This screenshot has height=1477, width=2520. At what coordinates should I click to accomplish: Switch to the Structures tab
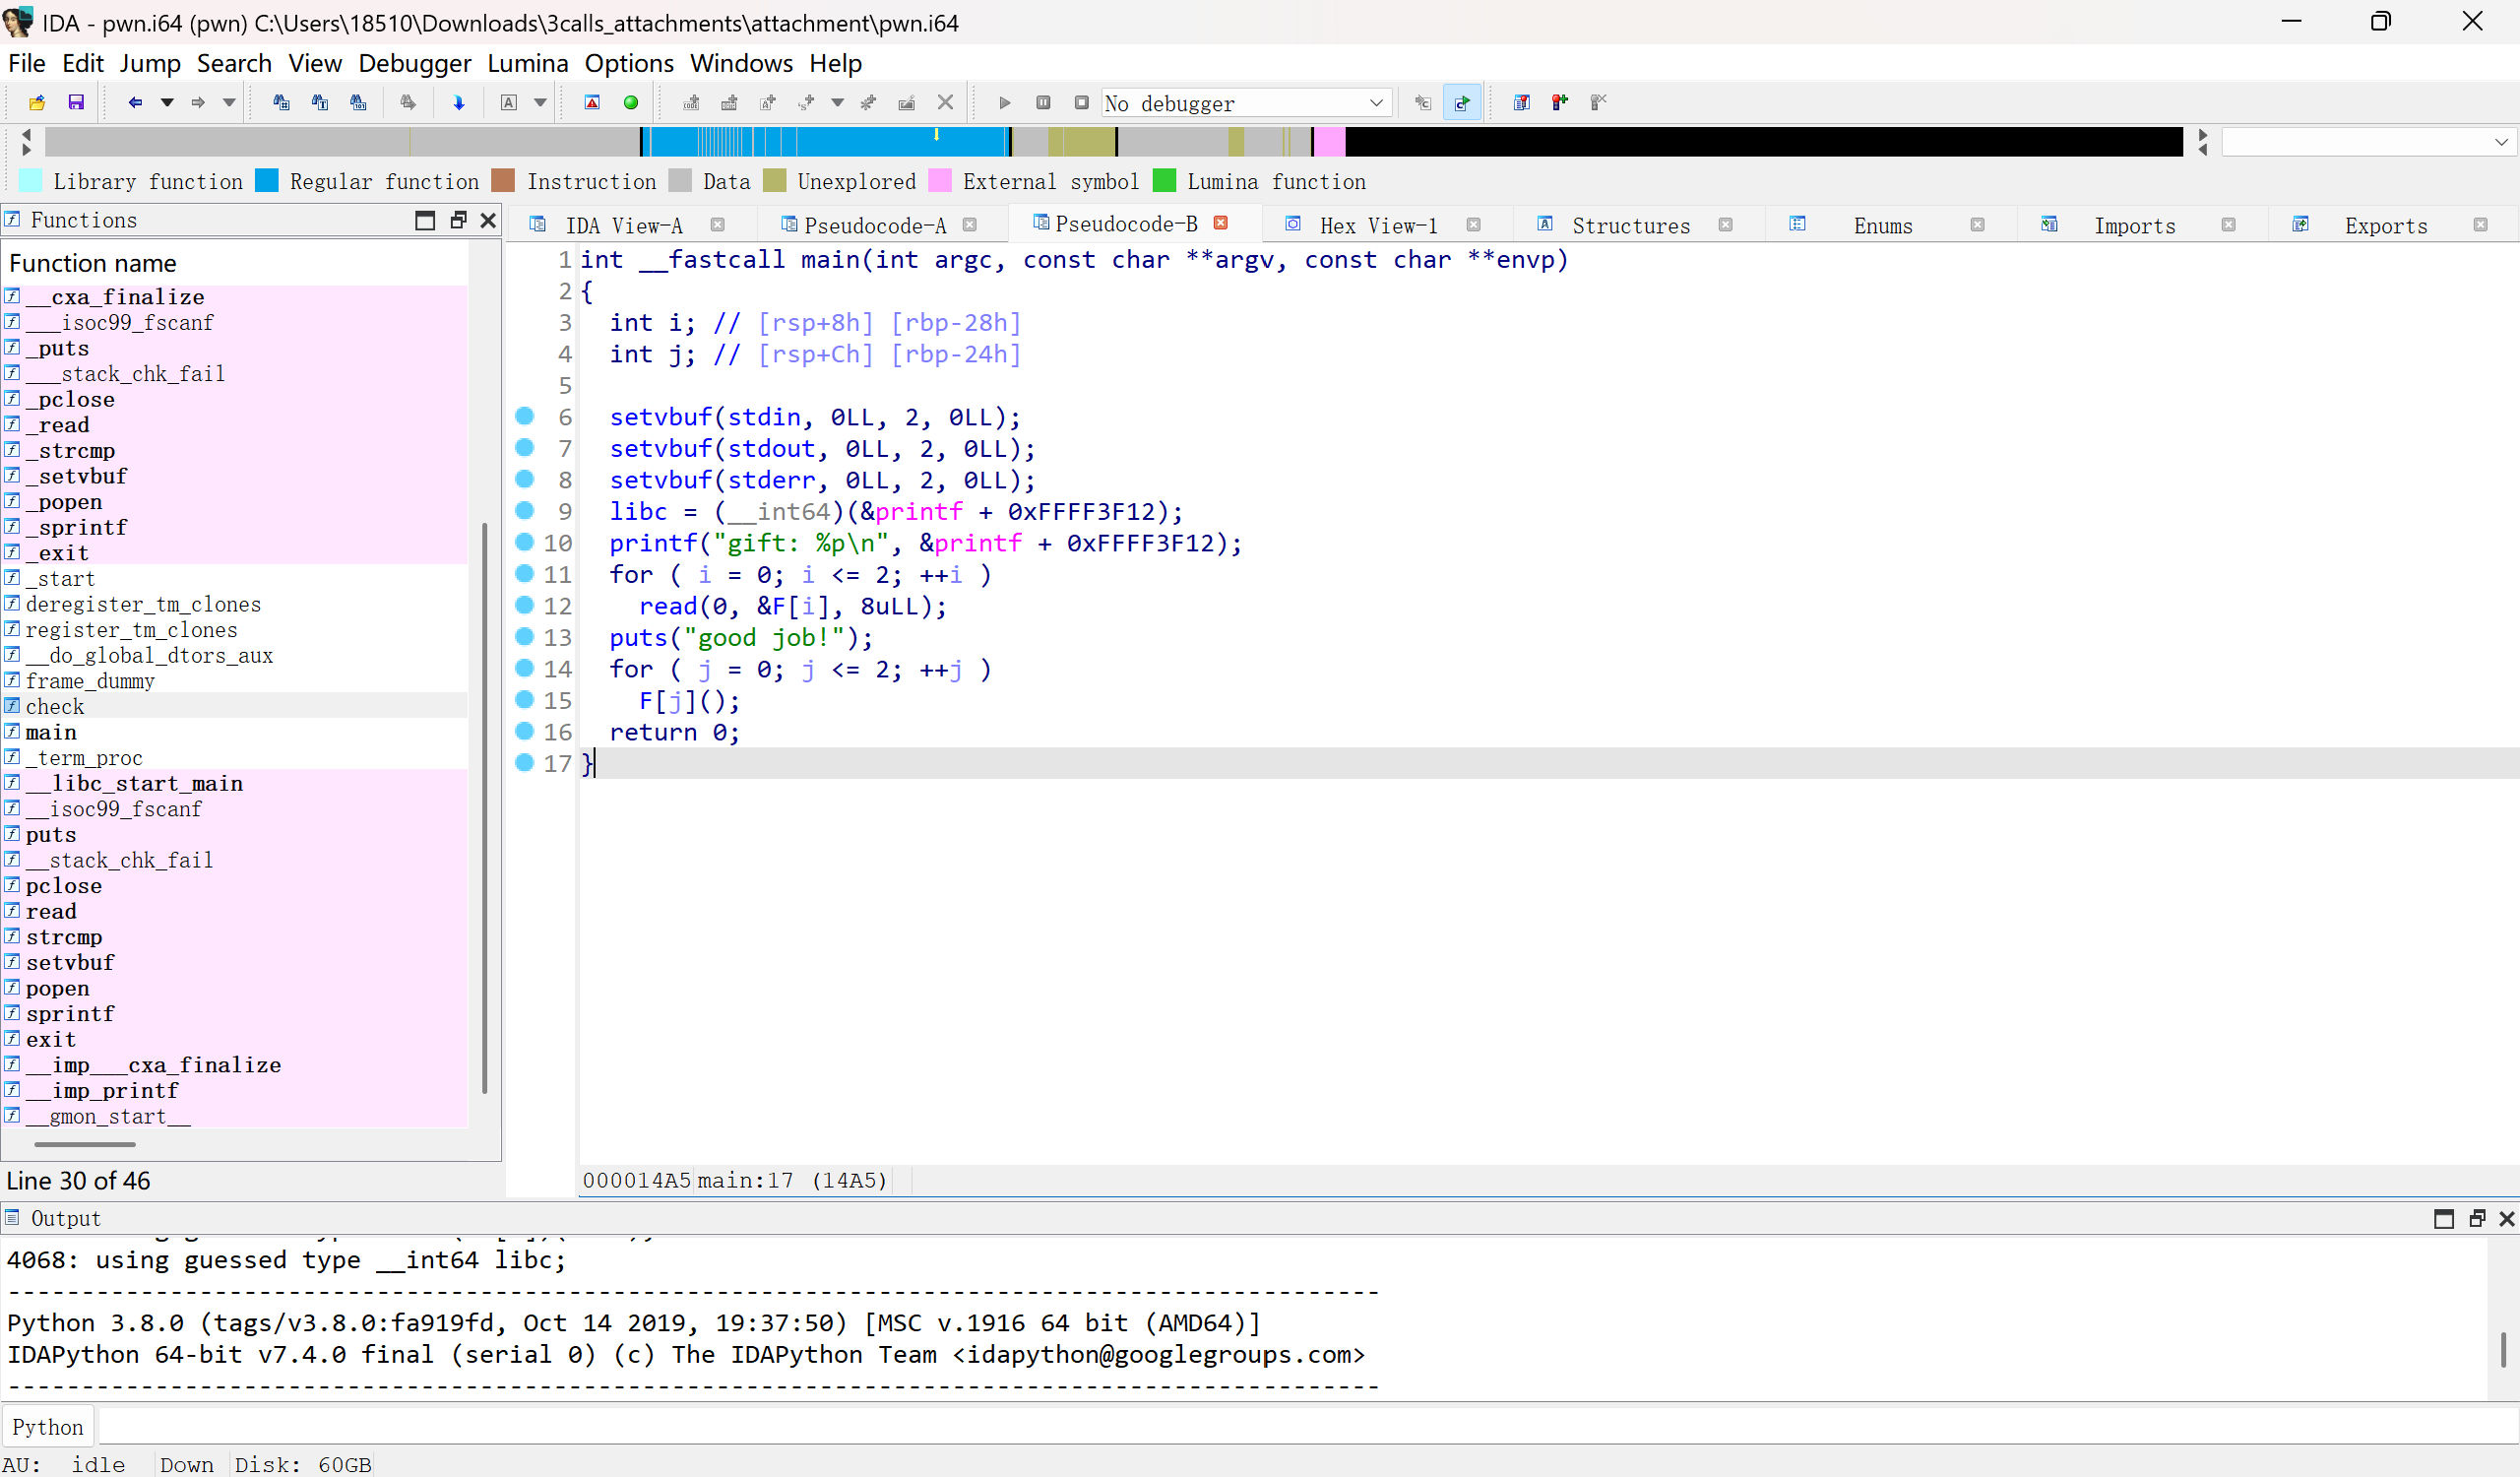[x=1630, y=226]
